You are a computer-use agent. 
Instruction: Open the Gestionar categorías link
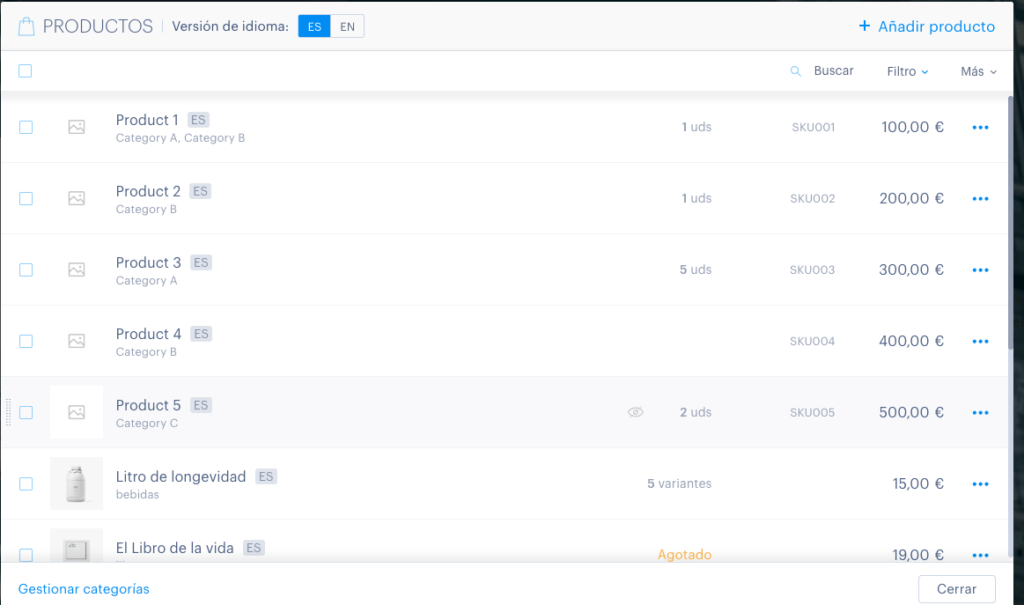pyautogui.click(x=84, y=589)
